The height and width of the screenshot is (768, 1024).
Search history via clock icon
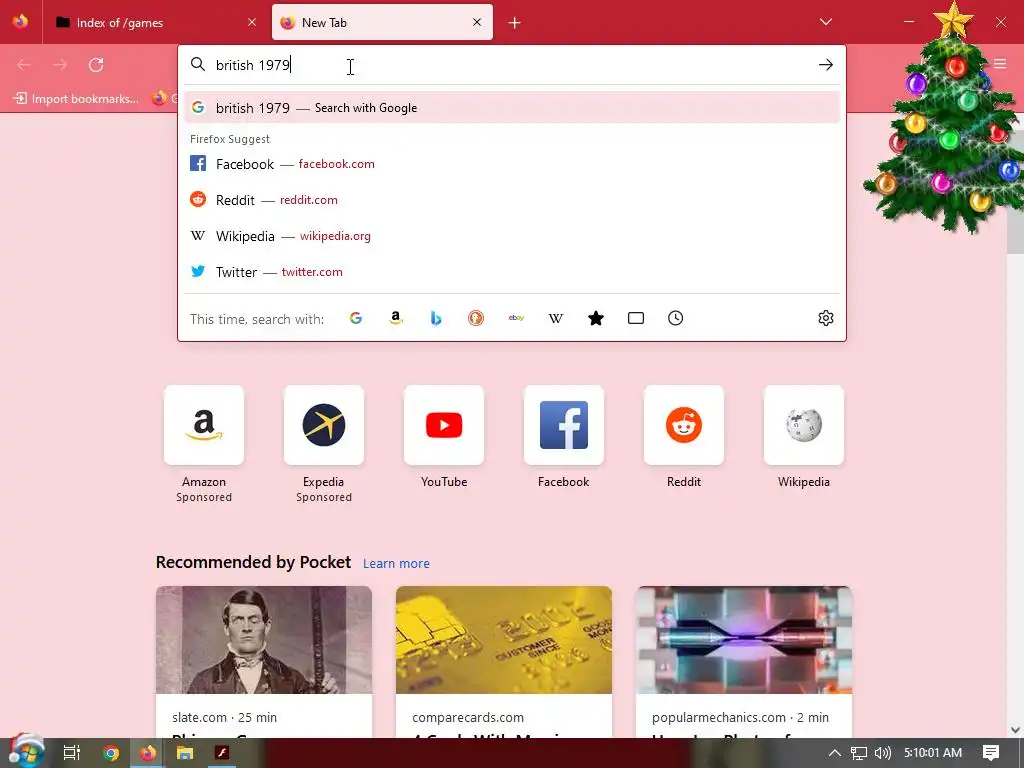675,318
